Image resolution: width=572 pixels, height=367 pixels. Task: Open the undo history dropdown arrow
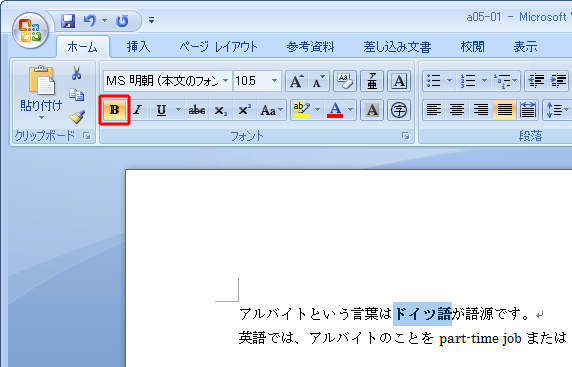click(105, 21)
